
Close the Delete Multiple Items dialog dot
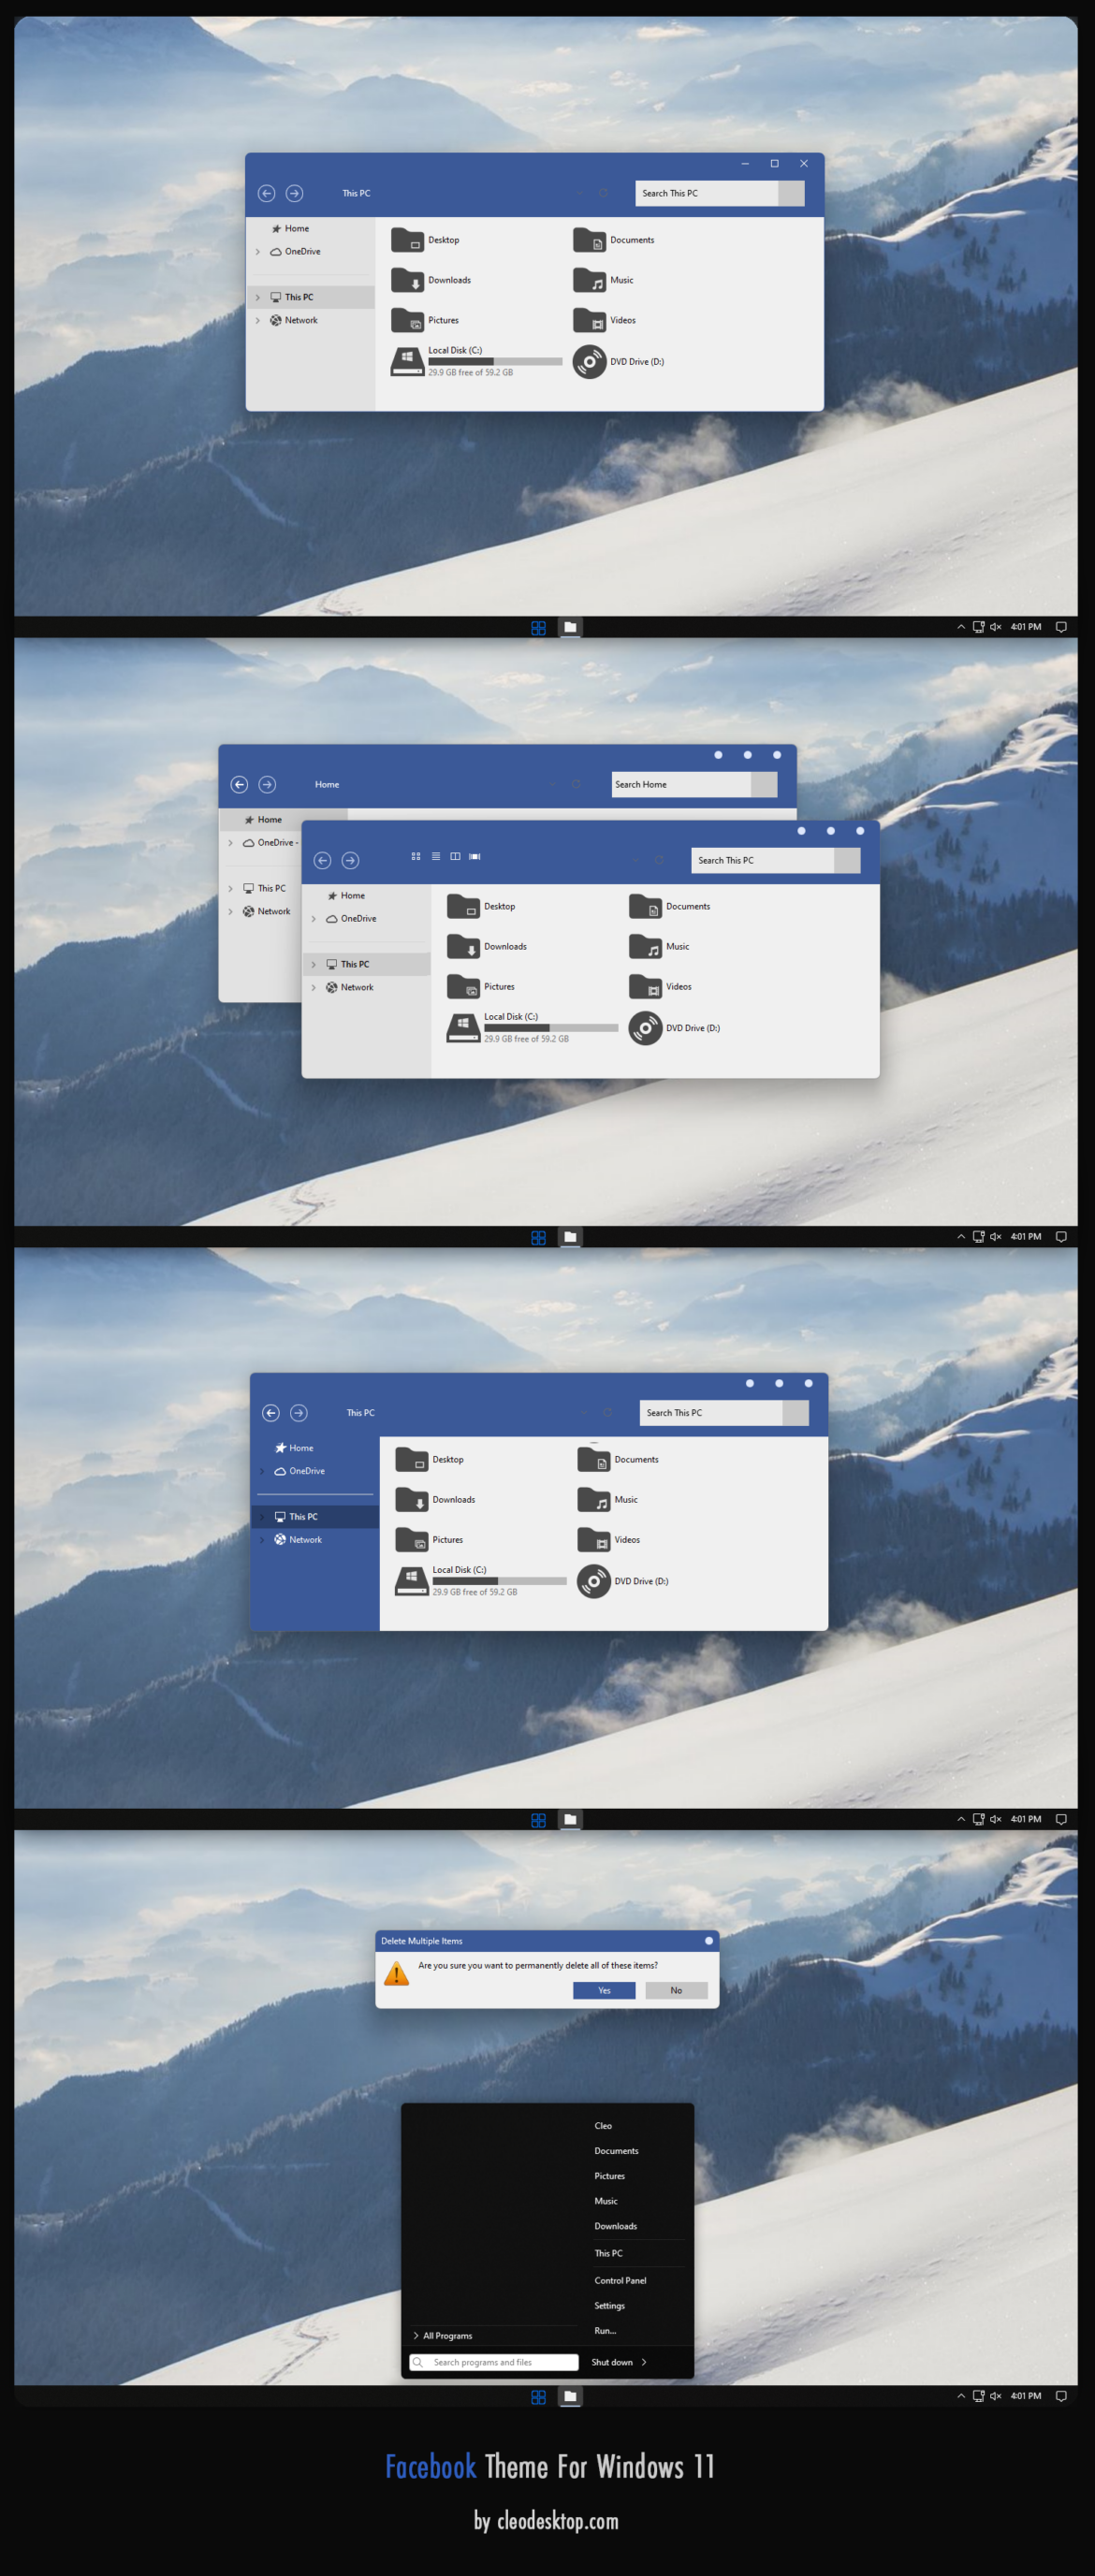point(709,1940)
